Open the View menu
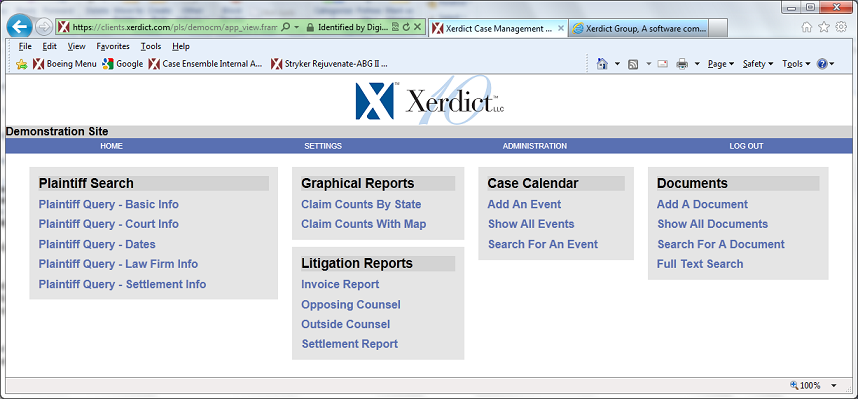The width and height of the screenshot is (858, 399). (77, 47)
